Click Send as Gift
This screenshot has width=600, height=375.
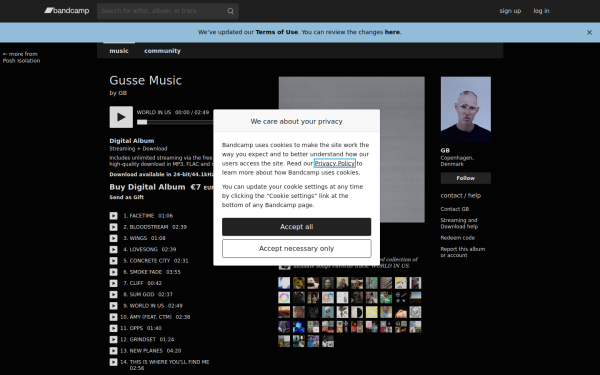tap(127, 197)
